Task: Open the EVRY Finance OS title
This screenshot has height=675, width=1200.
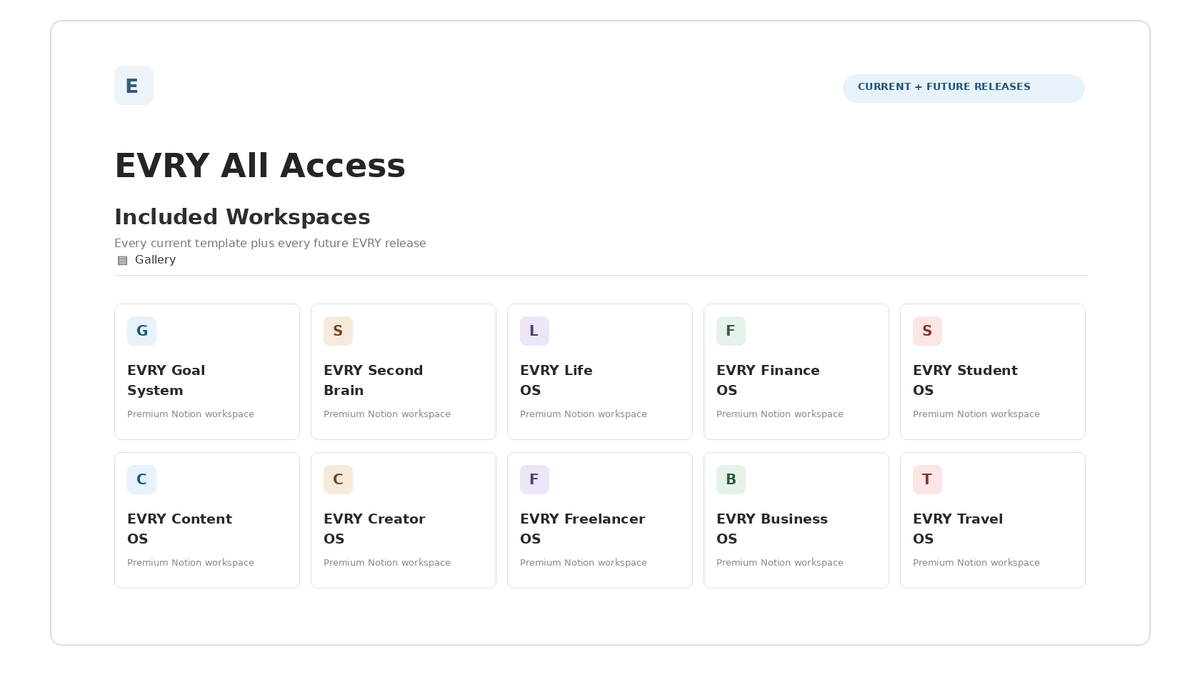Action: [x=768, y=380]
